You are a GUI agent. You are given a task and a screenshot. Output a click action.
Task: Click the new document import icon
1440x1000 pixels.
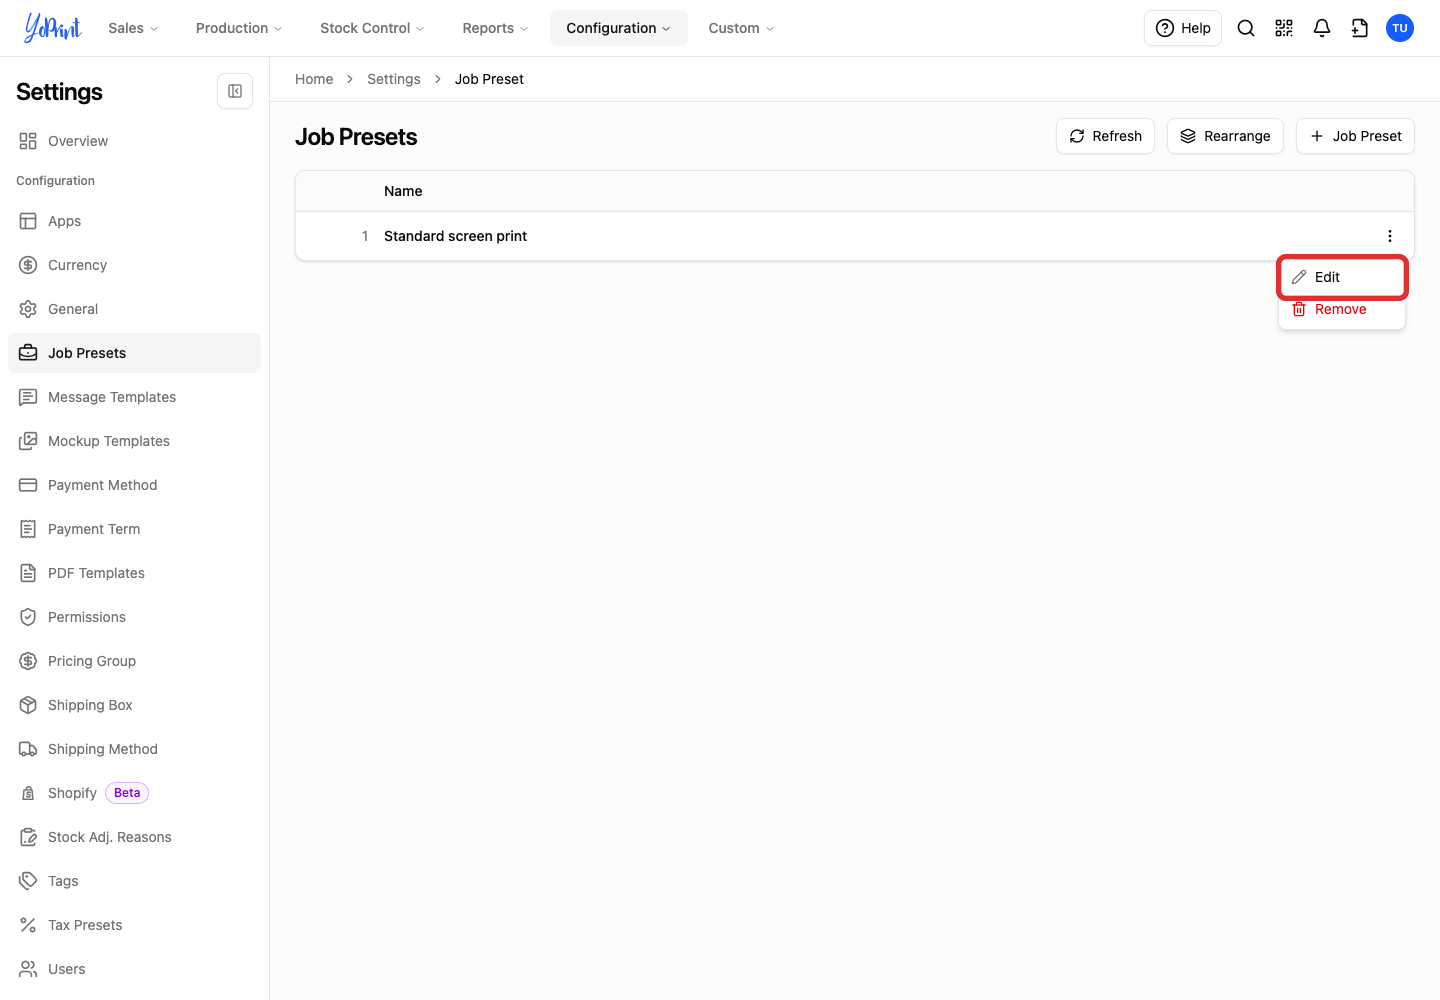pos(1360,28)
